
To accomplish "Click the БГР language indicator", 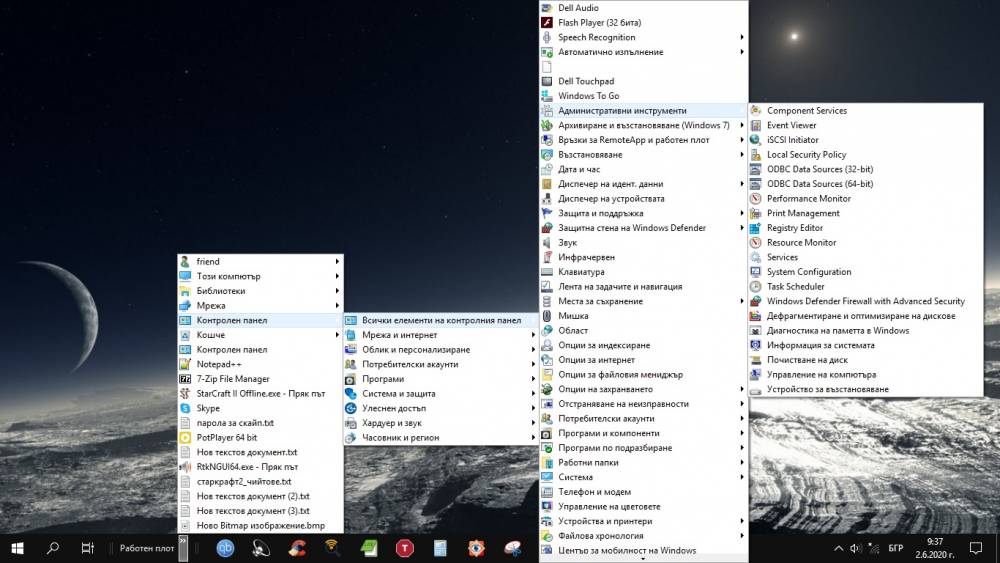I will pyautogui.click(x=895, y=548).
